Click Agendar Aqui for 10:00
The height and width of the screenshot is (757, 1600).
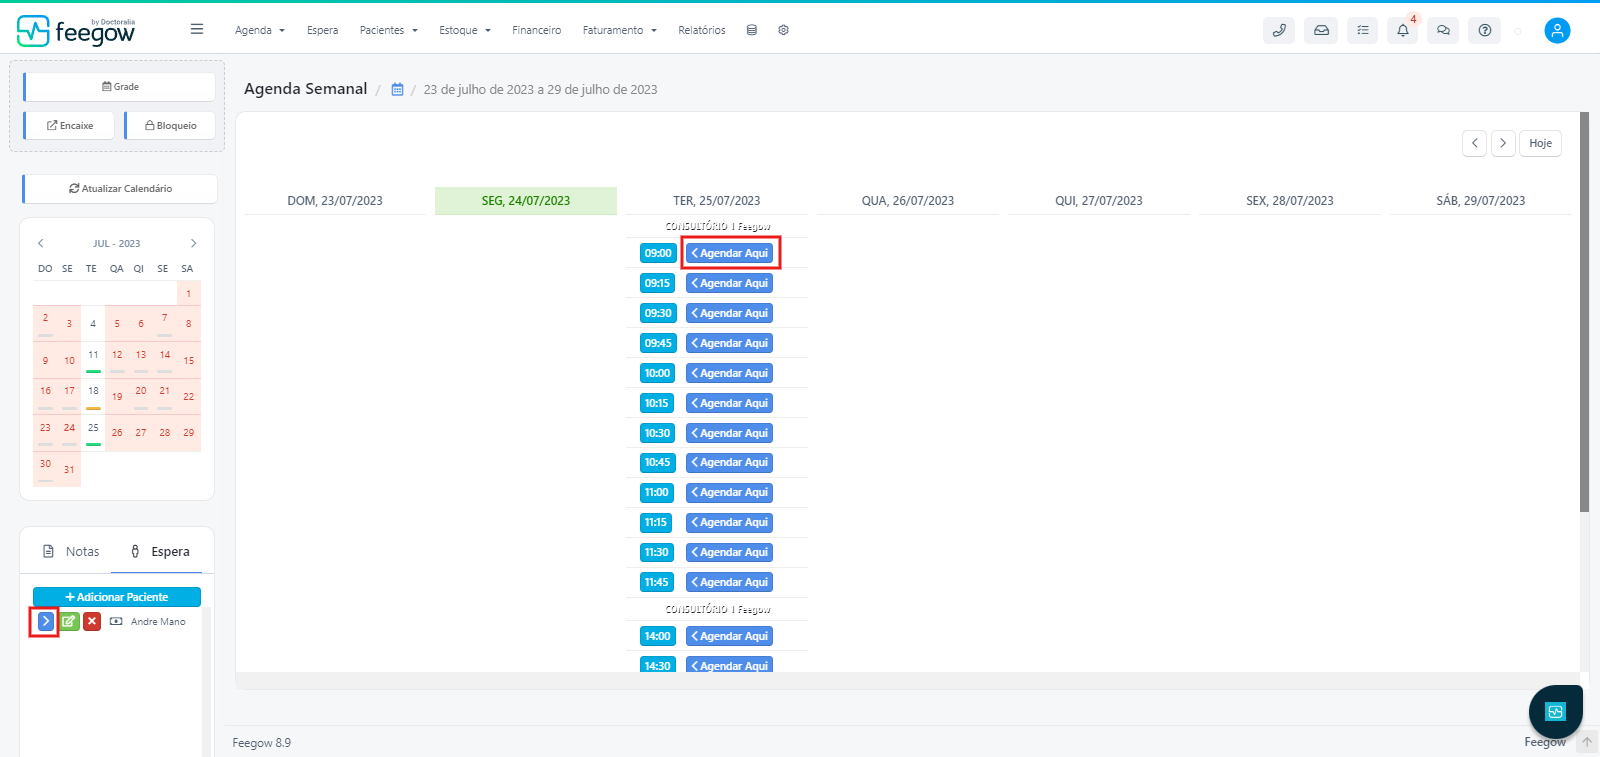[730, 373]
